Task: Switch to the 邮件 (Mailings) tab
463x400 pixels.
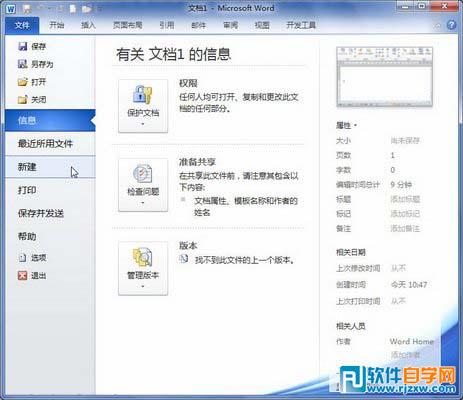Action: (x=199, y=25)
